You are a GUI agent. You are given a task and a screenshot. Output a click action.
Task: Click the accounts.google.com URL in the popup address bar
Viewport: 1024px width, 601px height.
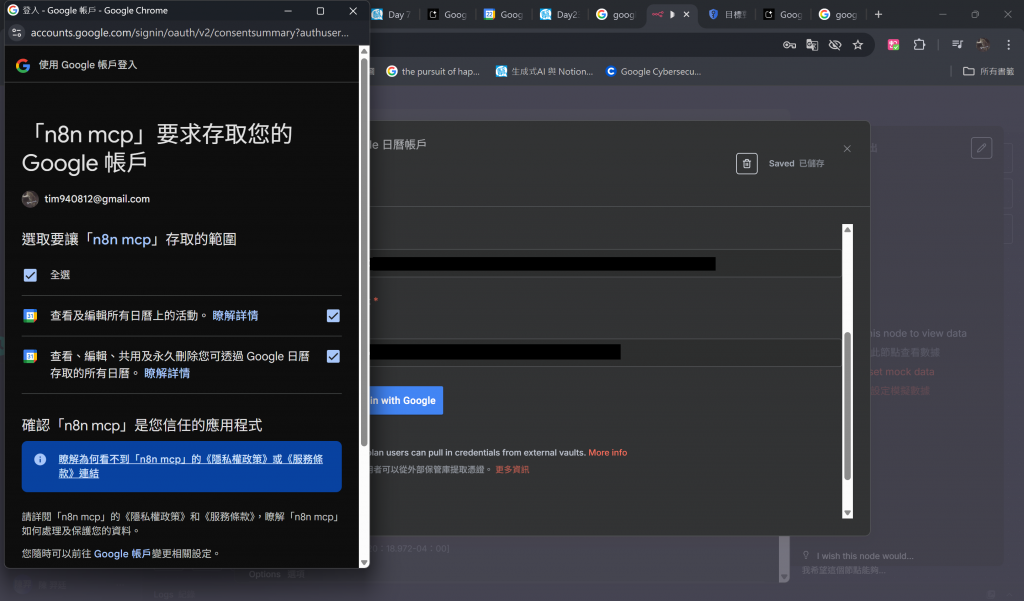(x=189, y=33)
